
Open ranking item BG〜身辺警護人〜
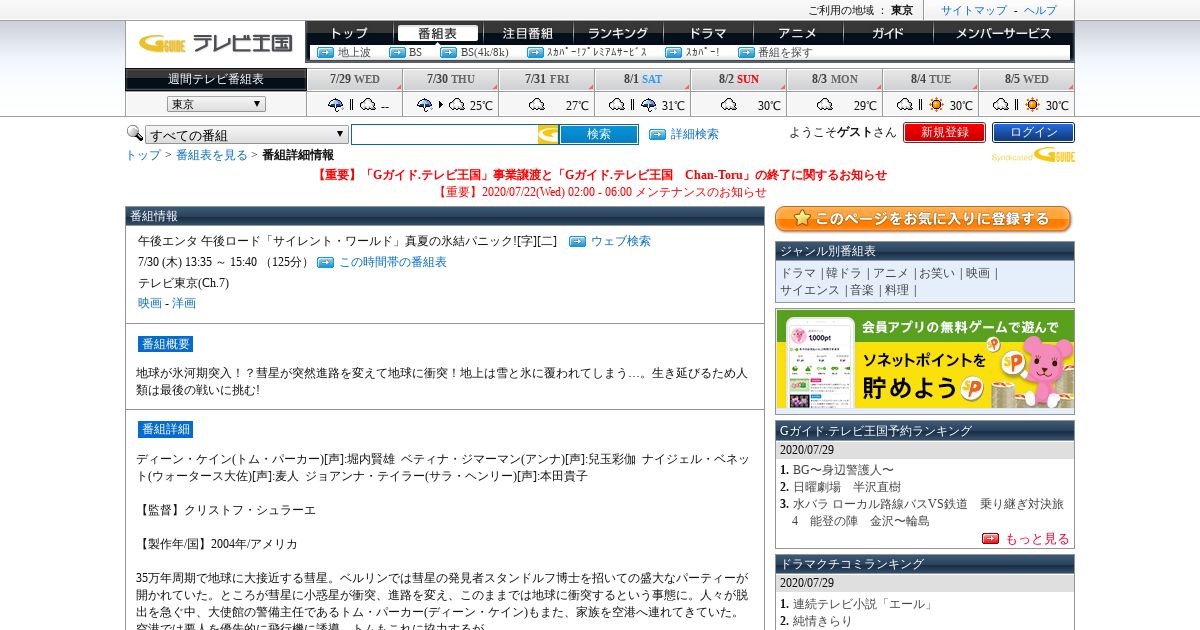pyautogui.click(x=843, y=470)
